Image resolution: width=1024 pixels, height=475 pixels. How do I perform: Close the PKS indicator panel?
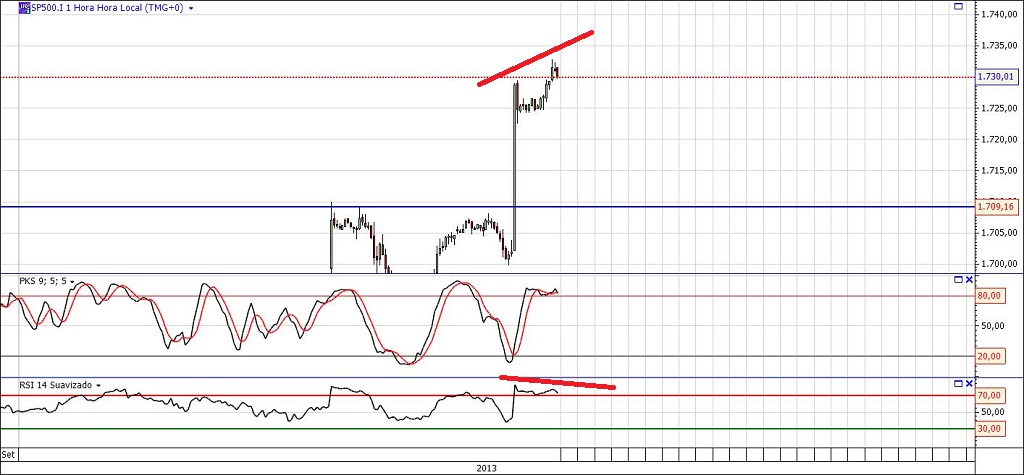(969, 280)
